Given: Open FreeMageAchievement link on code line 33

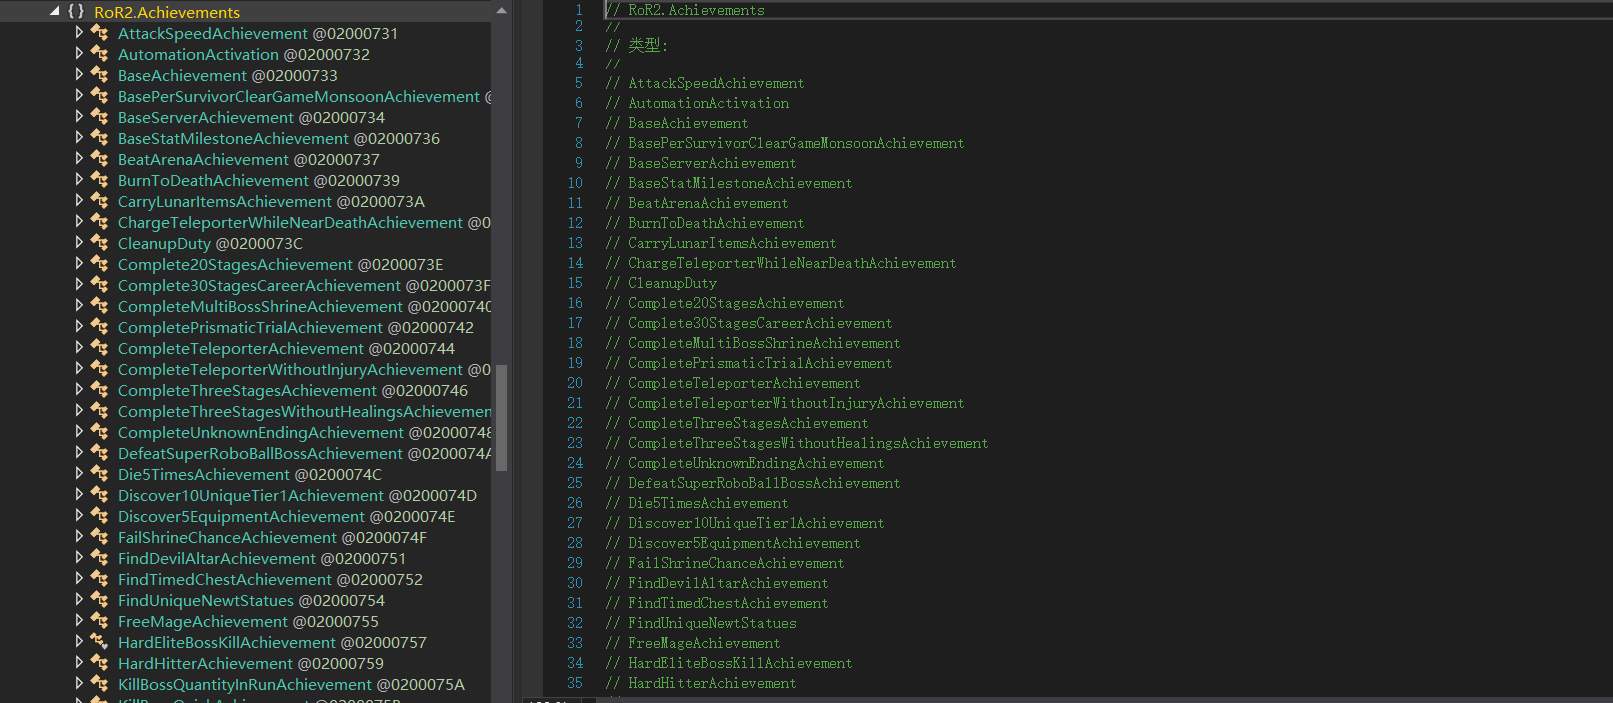Looking at the screenshot, I should pos(704,643).
